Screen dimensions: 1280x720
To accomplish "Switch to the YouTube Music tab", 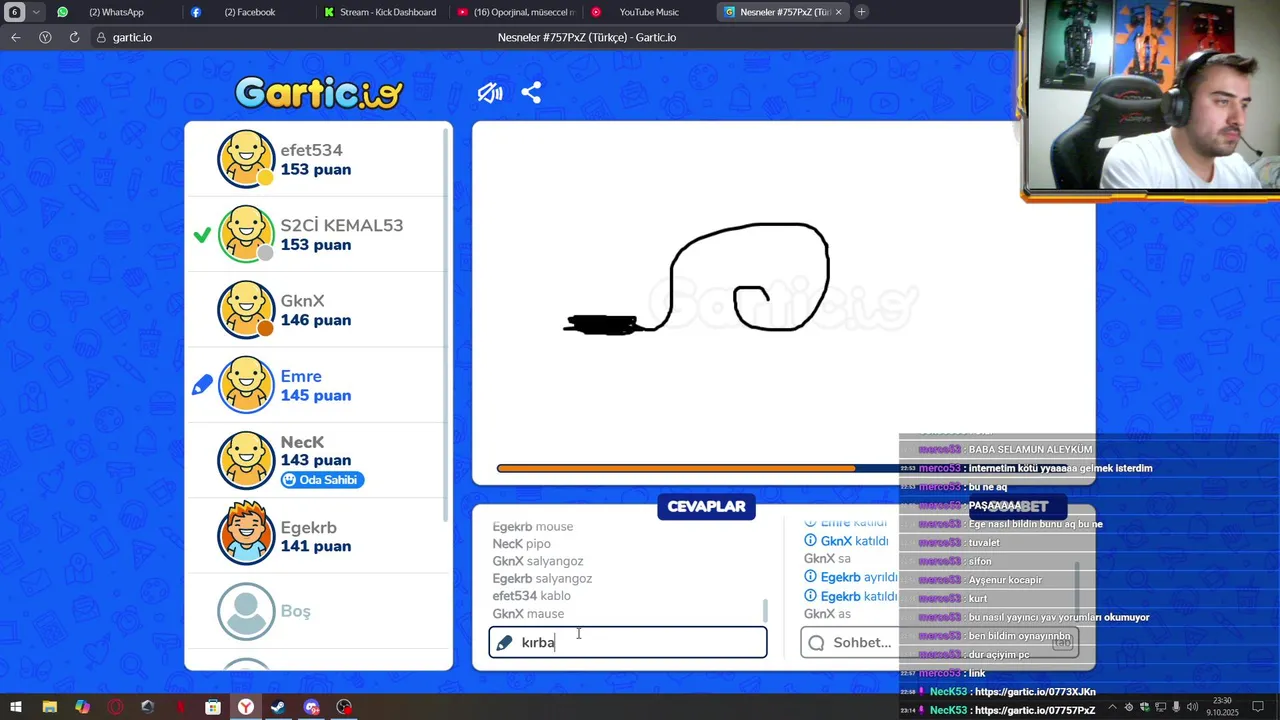I will 648,12.
